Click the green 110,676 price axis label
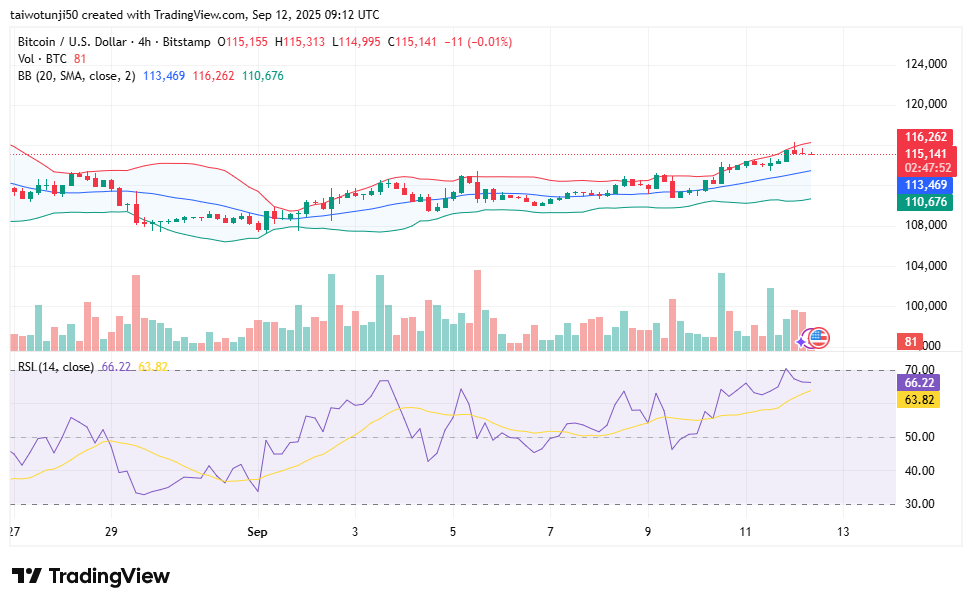Viewport: 972px width, 606px height. coord(925,202)
